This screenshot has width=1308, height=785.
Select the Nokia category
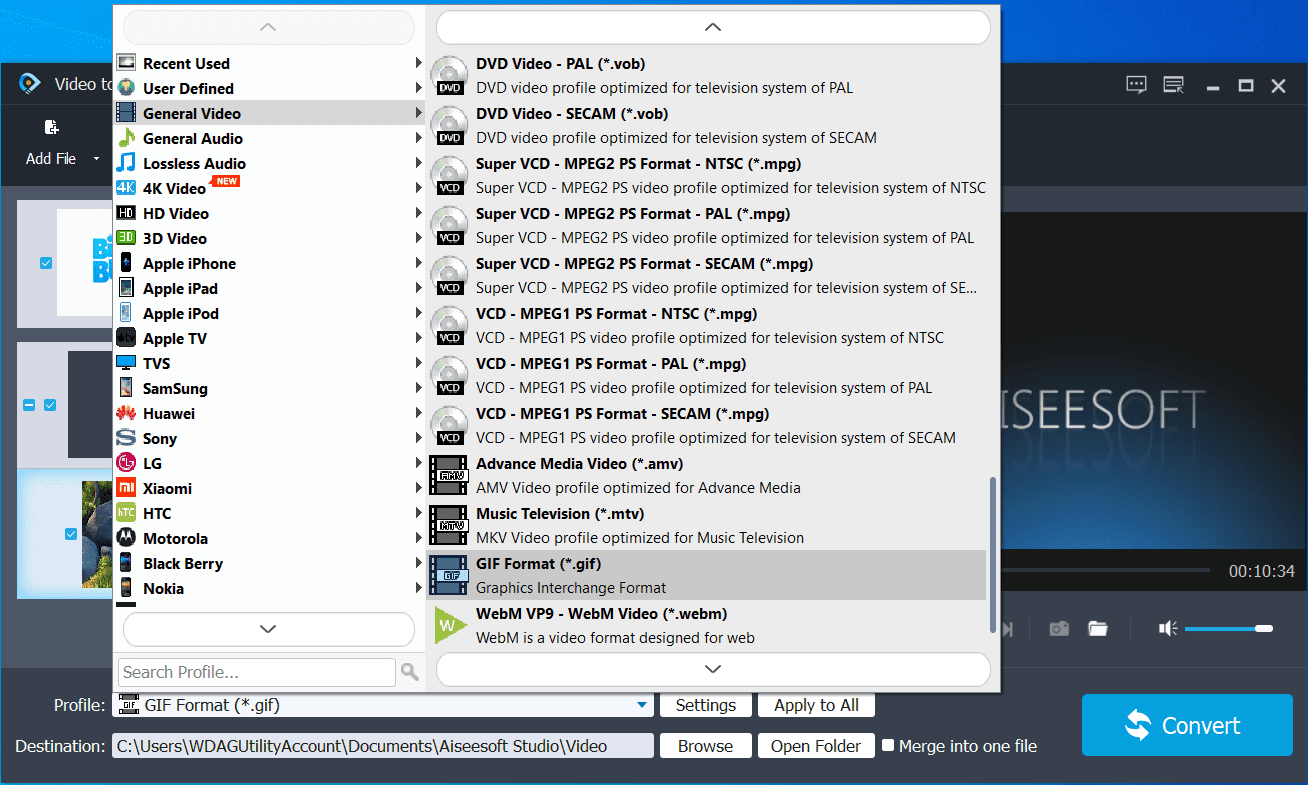[270, 588]
